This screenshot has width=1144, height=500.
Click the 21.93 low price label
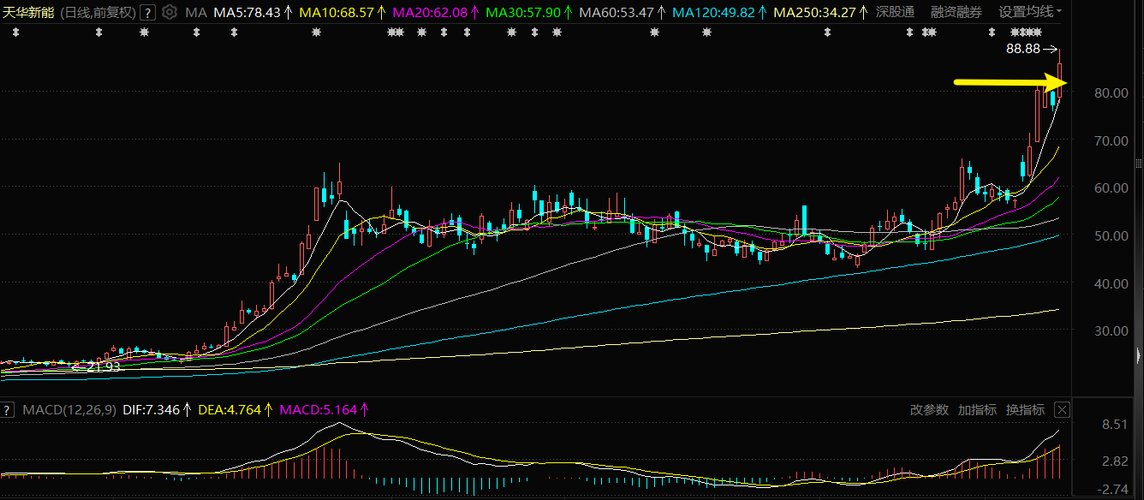click(x=103, y=366)
